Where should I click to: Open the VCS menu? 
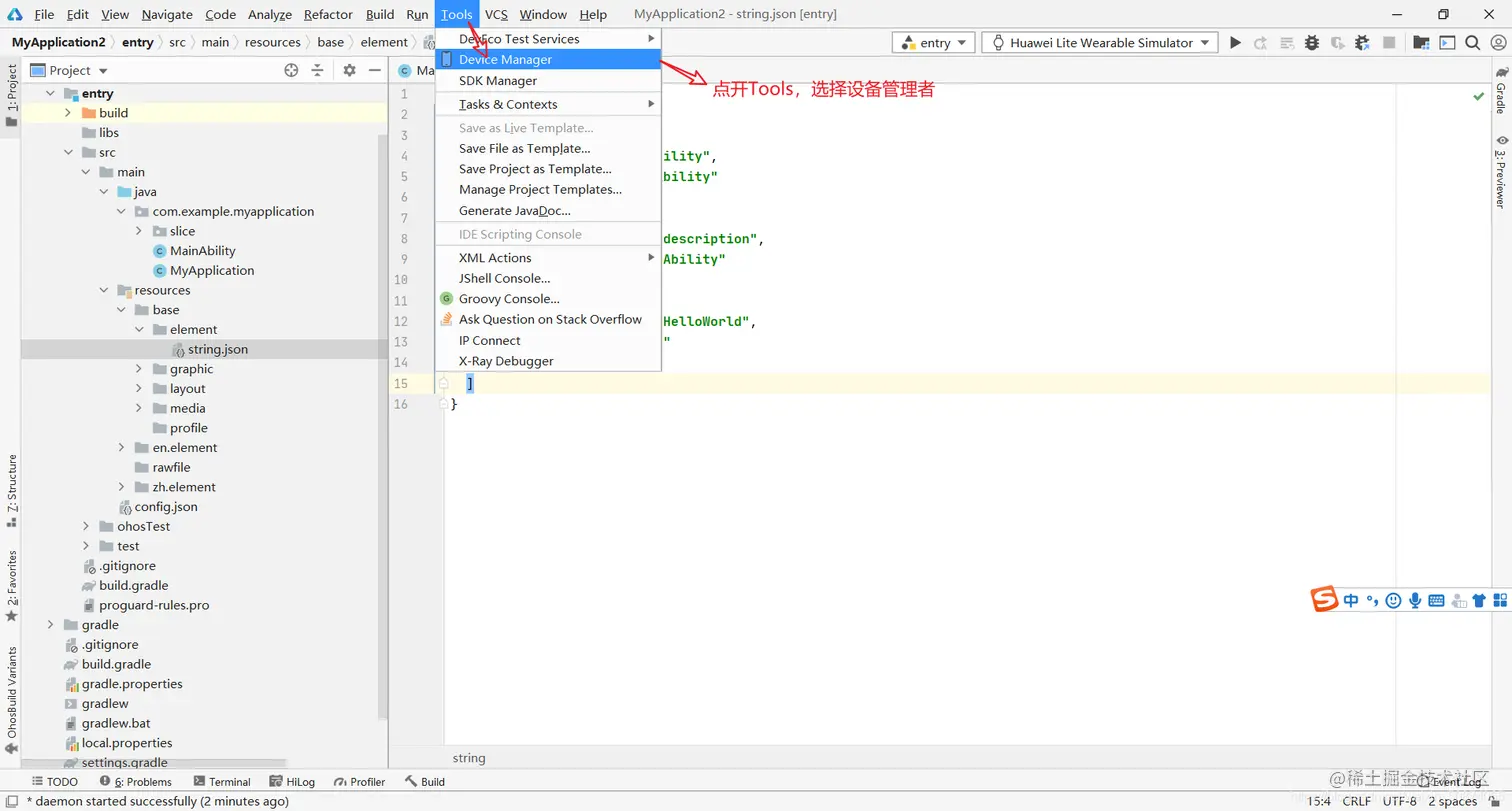[x=496, y=14]
